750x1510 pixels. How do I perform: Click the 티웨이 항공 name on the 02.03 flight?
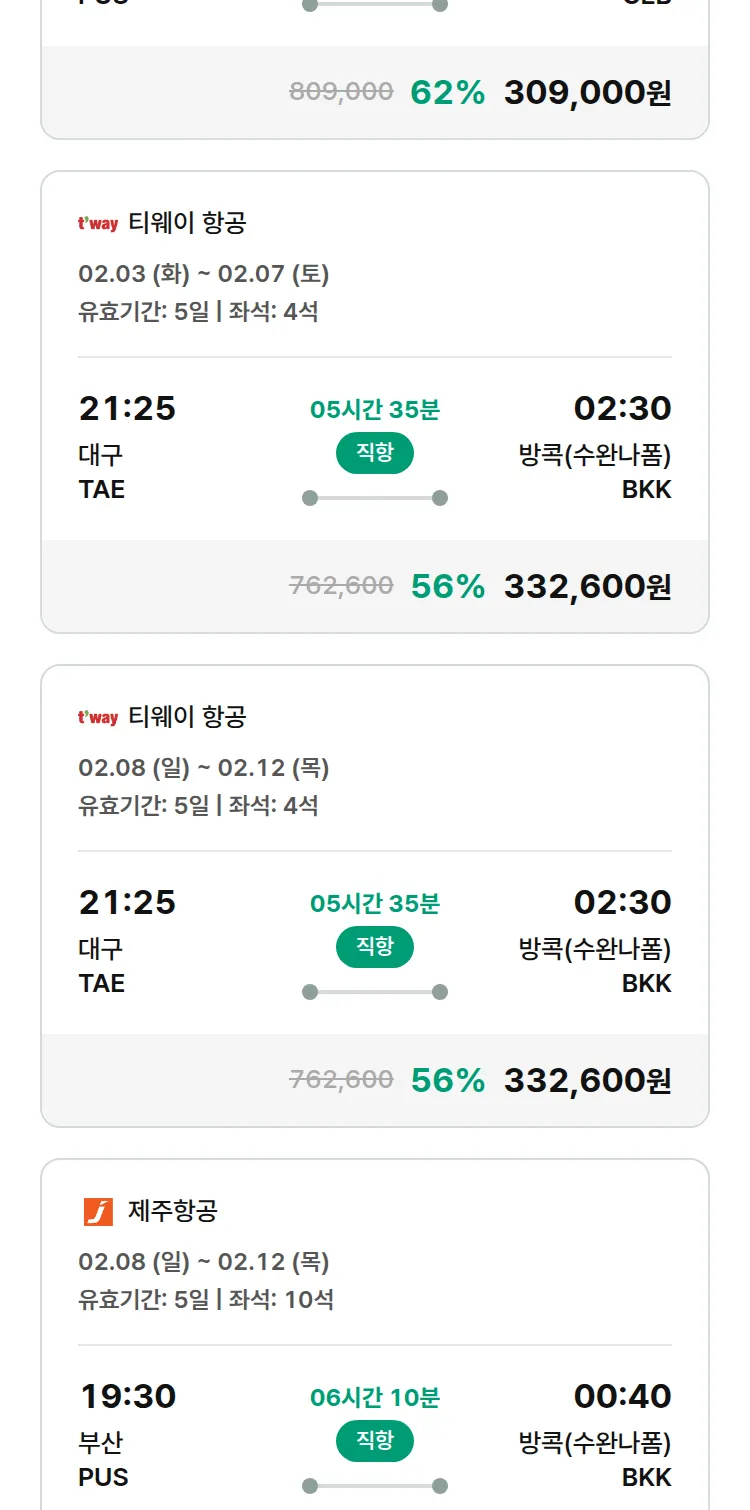187,223
